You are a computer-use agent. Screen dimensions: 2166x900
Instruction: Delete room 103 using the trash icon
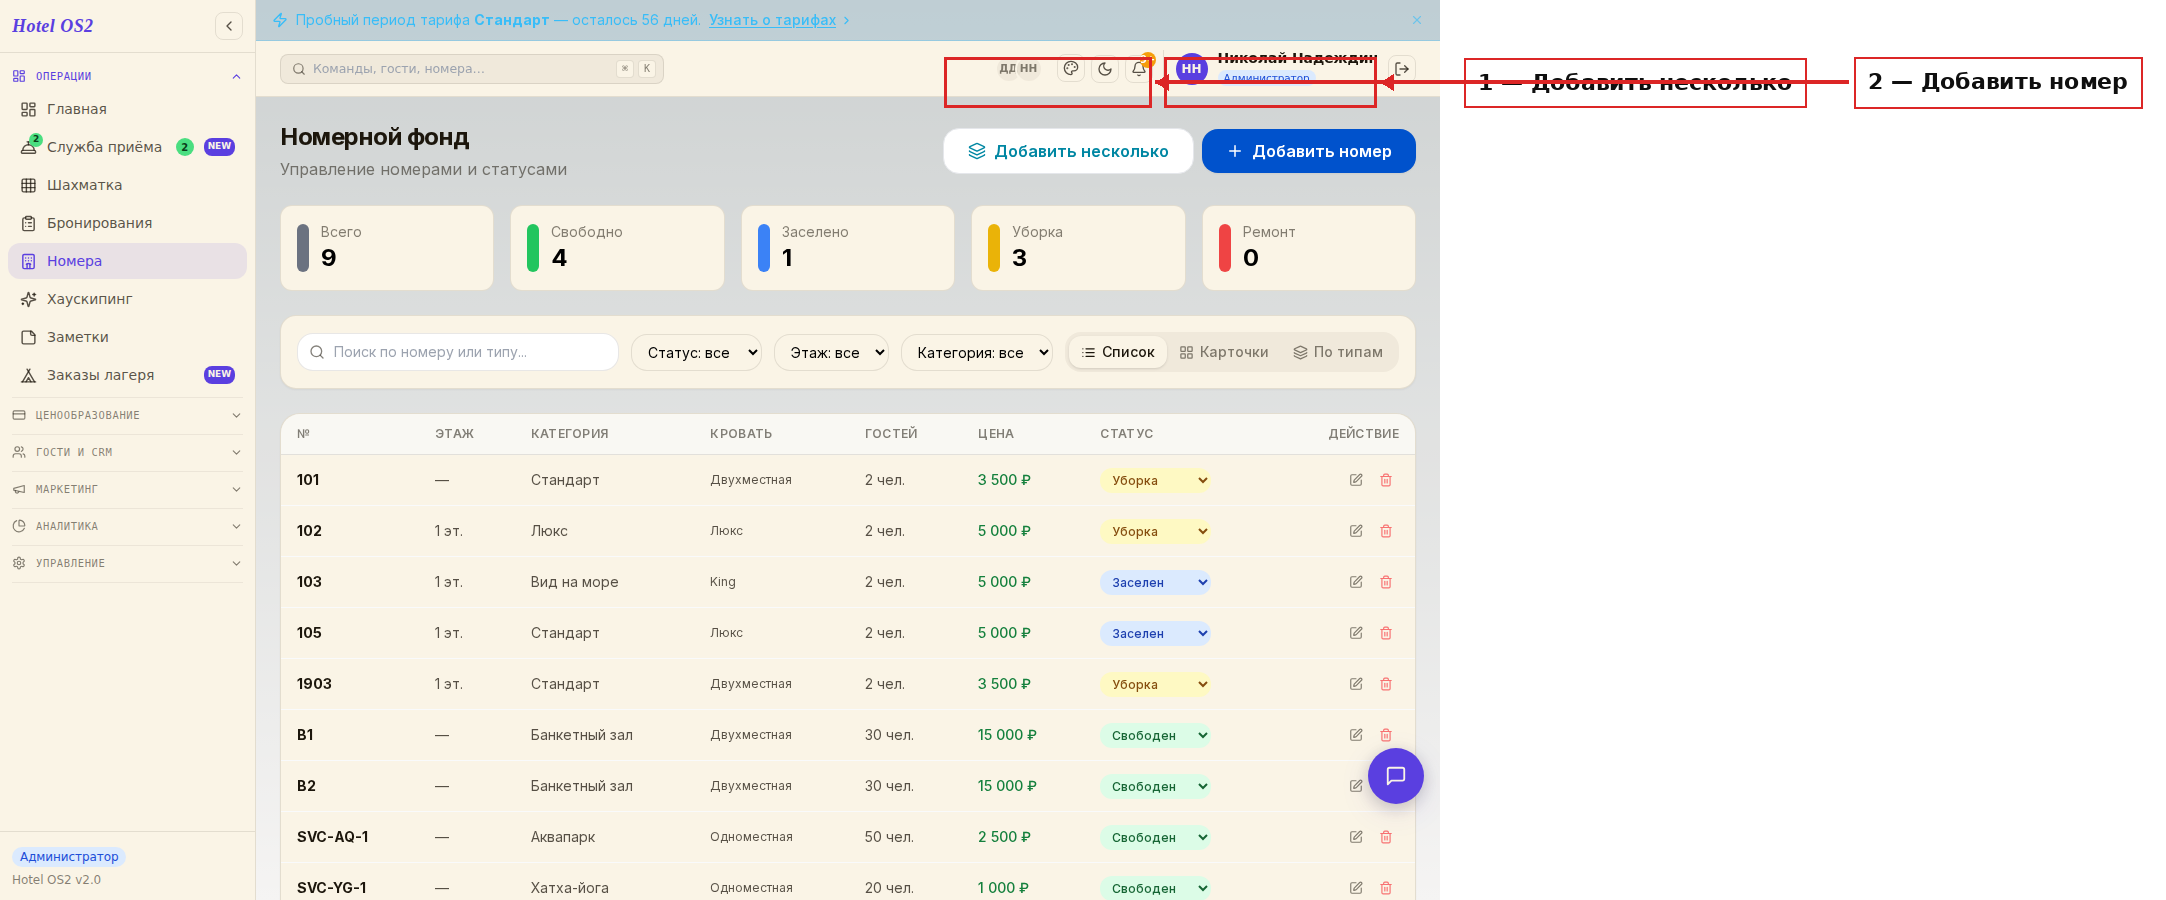coord(1386,582)
